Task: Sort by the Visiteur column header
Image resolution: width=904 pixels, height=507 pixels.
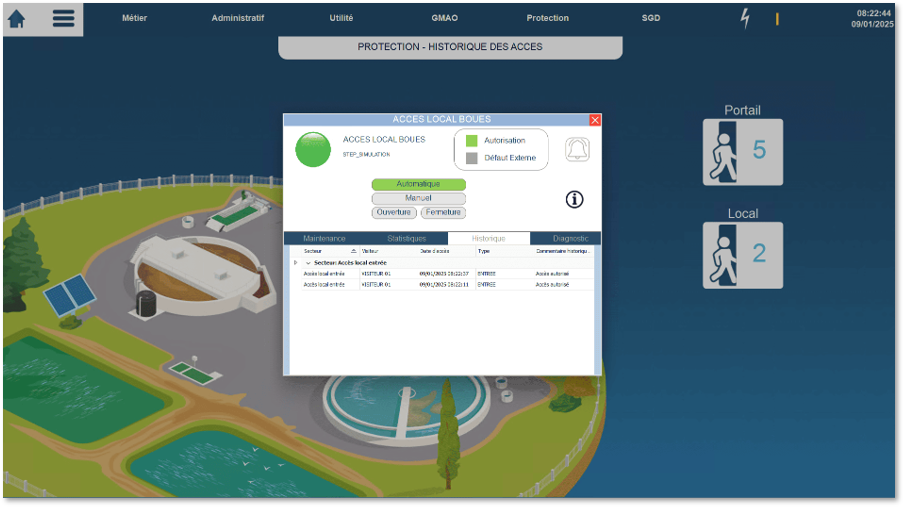Action: [389, 251]
